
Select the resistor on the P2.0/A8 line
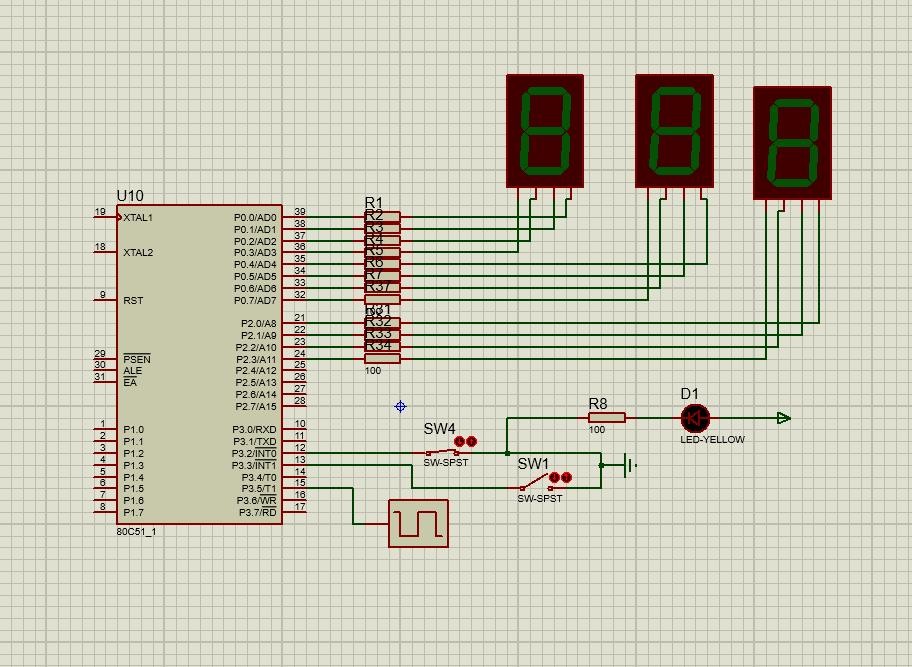382,323
